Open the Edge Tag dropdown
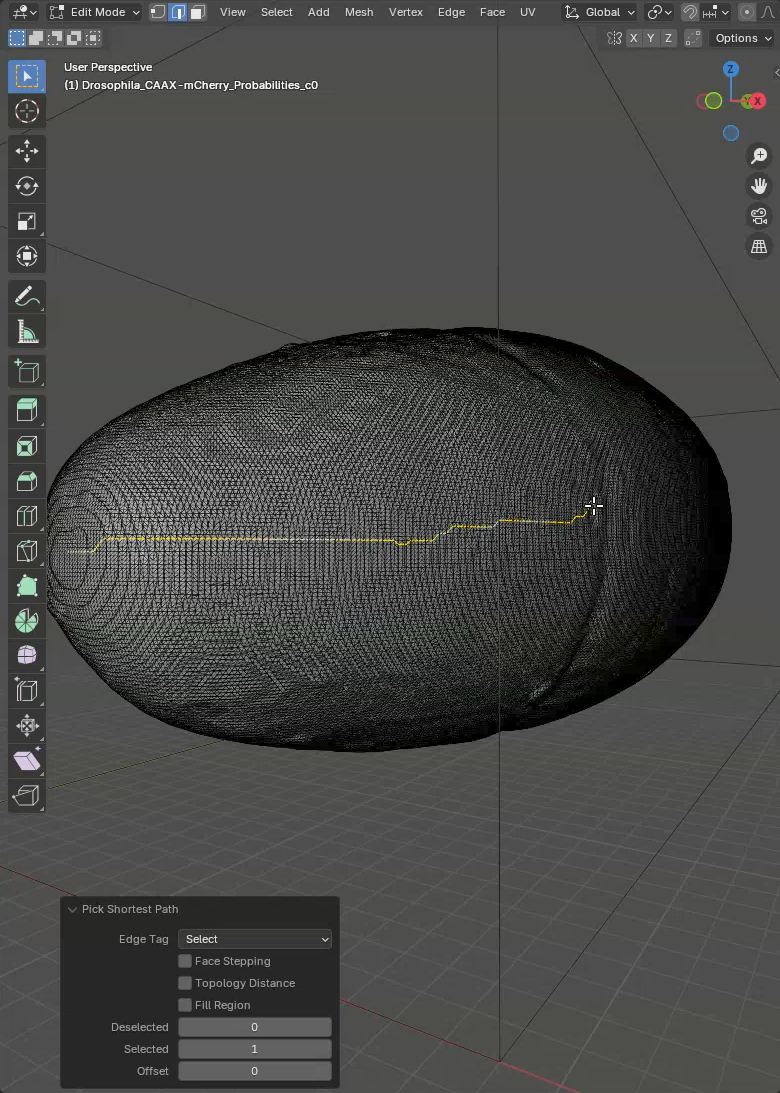This screenshot has width=780, height=1093. click(x=255, y=939)
